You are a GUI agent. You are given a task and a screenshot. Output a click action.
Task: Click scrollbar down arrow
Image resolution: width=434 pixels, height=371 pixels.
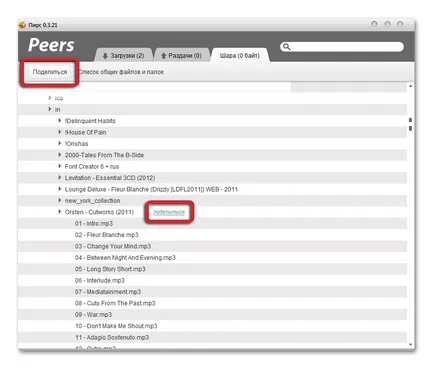(x=411, y=345)
